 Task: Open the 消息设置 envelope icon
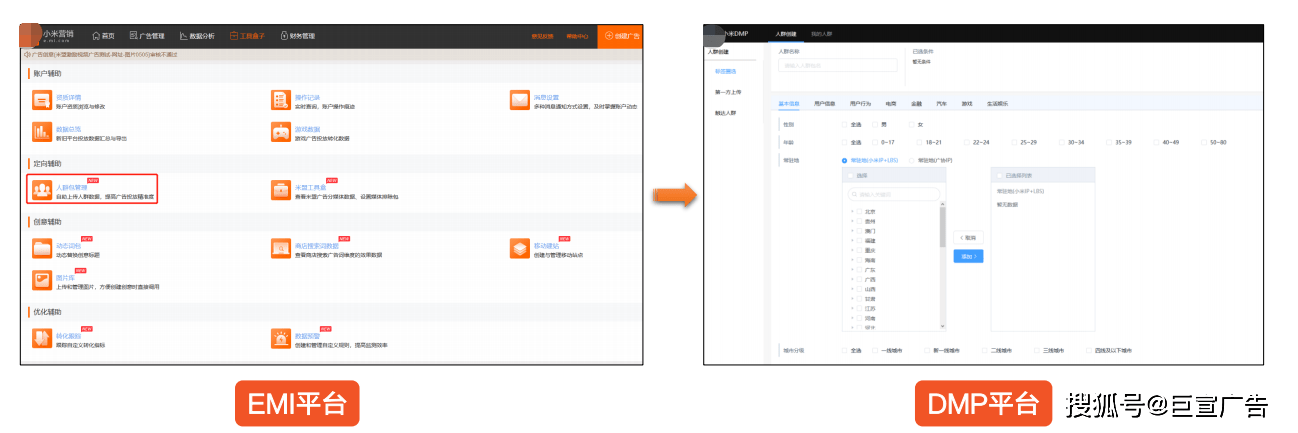(x=519, y=100)
